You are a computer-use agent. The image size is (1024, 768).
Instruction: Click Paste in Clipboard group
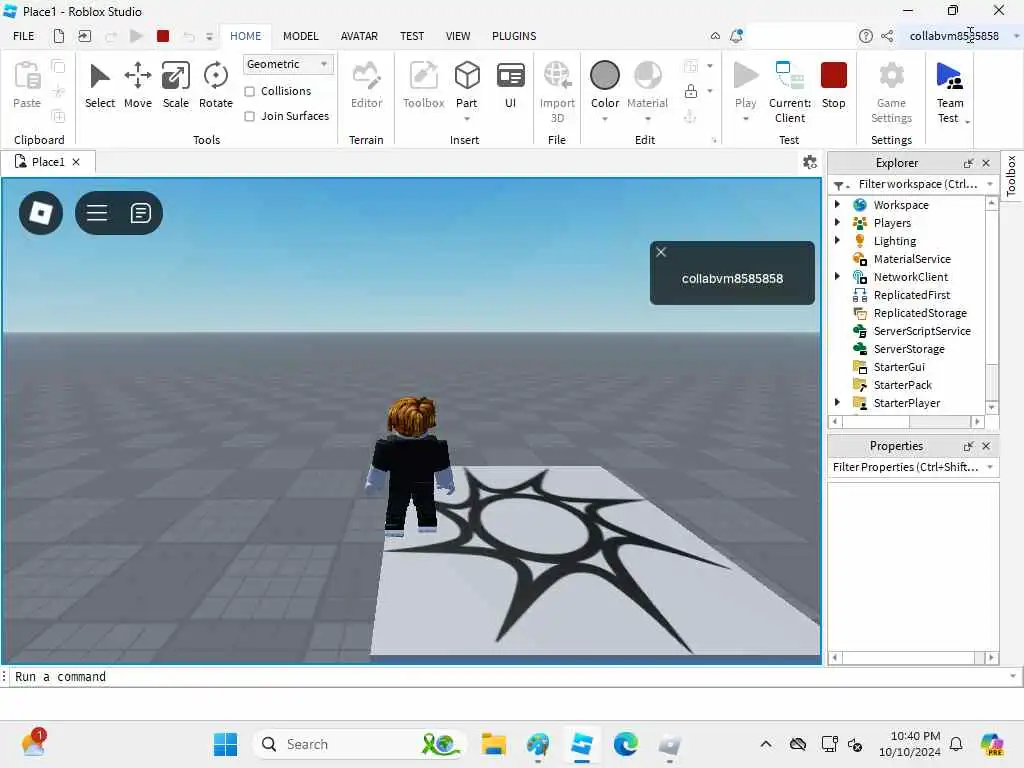click(27, 85)
